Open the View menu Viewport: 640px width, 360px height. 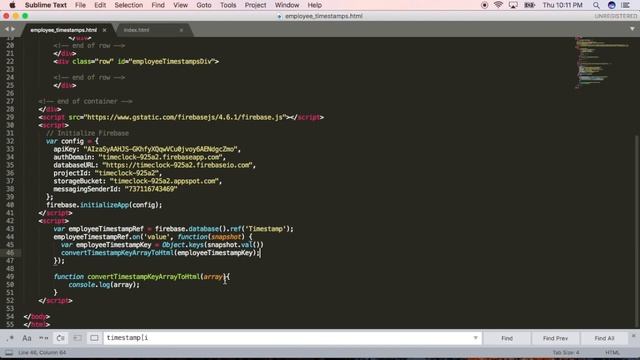[180, 5]
